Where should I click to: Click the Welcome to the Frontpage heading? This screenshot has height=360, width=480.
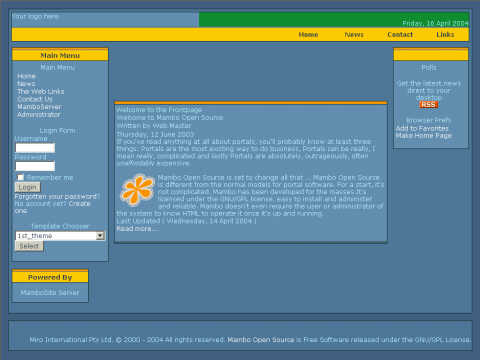[x=159, y=110]
